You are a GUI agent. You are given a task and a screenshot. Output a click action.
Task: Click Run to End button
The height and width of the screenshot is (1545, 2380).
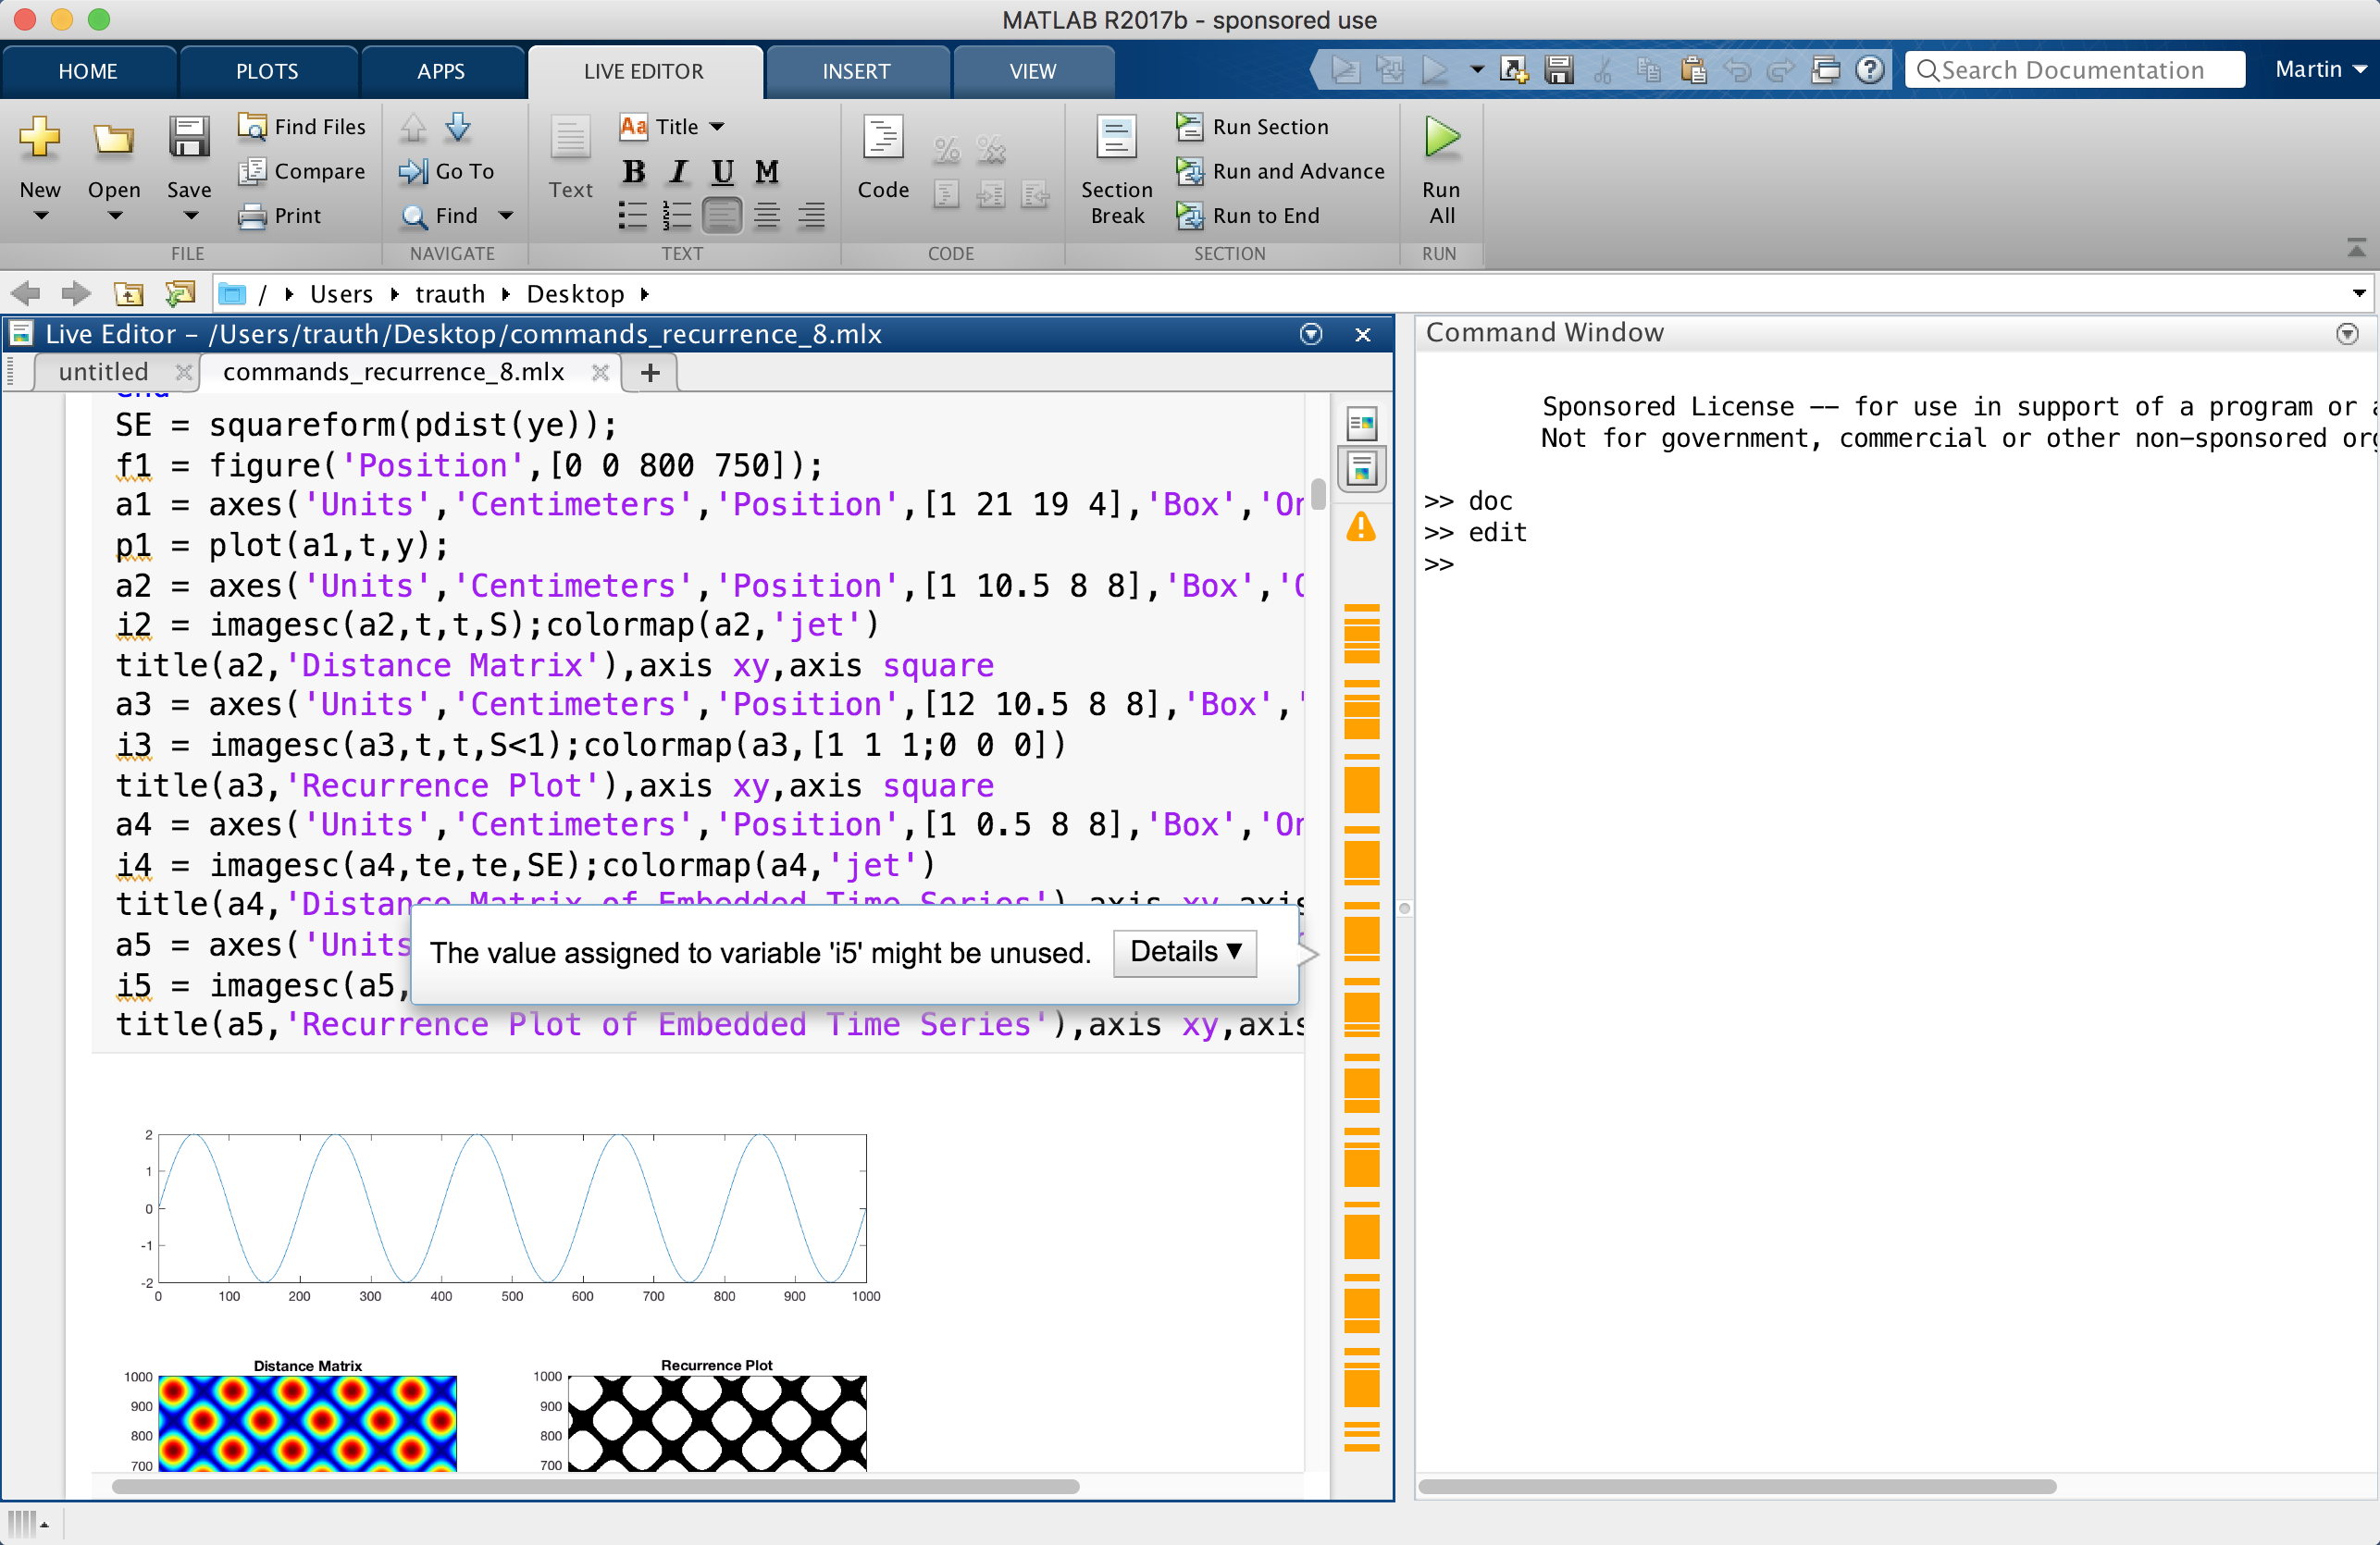pos(1264,216)
